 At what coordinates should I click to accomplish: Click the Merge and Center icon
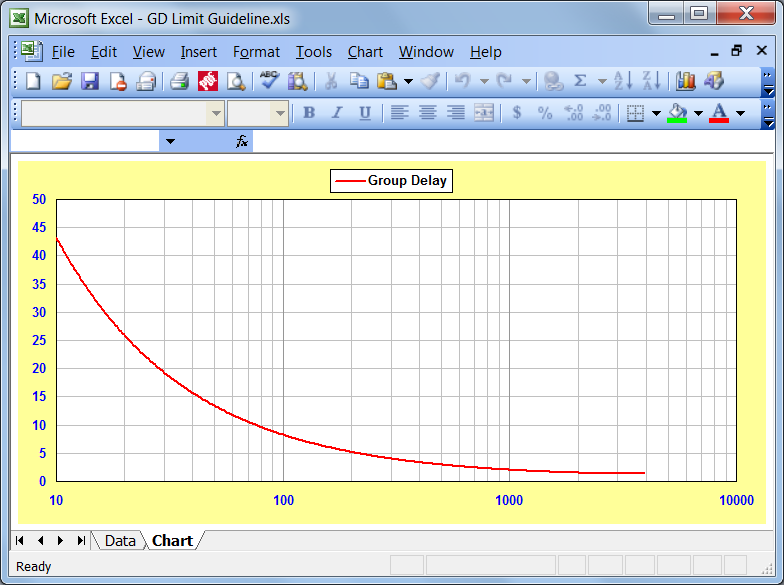coord(484,113)
